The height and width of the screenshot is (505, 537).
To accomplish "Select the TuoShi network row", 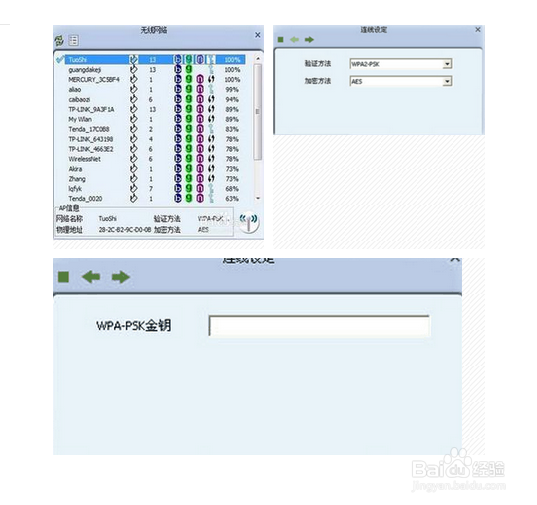I will 155,60.
